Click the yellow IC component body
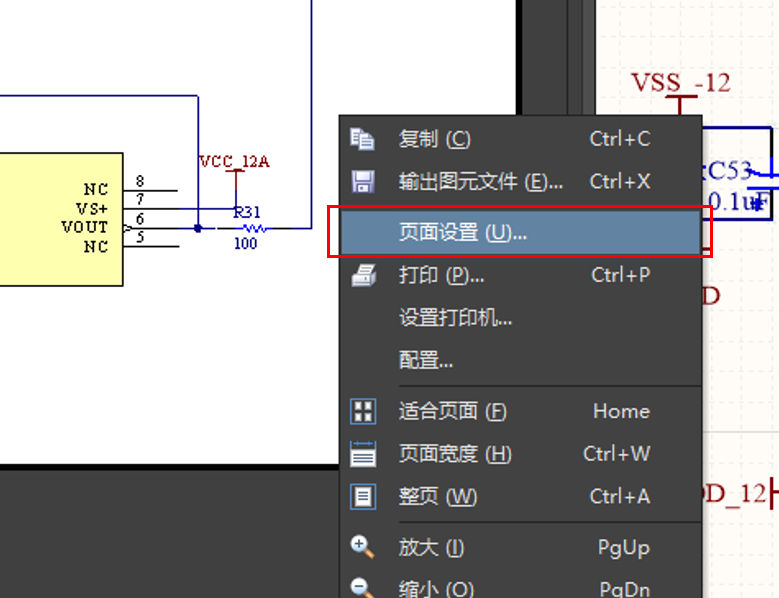This screenshot has width=779, height=598. [x=61, y=220]
